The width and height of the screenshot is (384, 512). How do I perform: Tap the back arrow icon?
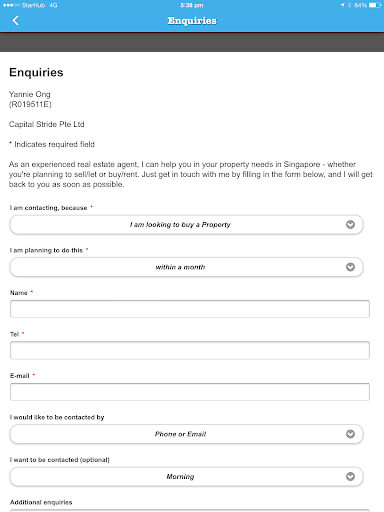click(x=15, y=20)
